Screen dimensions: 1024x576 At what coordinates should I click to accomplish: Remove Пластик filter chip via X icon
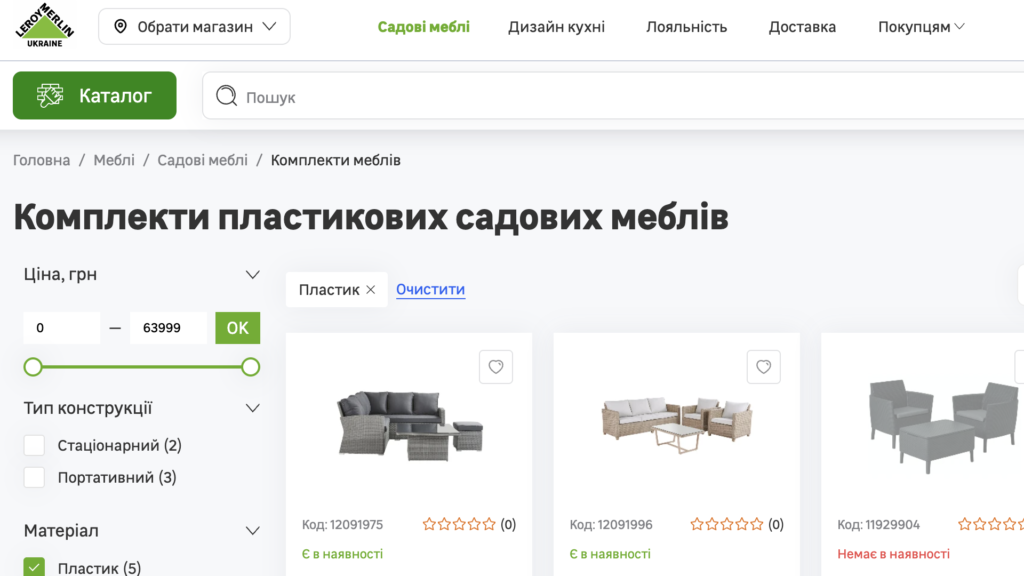coord(370,289)
